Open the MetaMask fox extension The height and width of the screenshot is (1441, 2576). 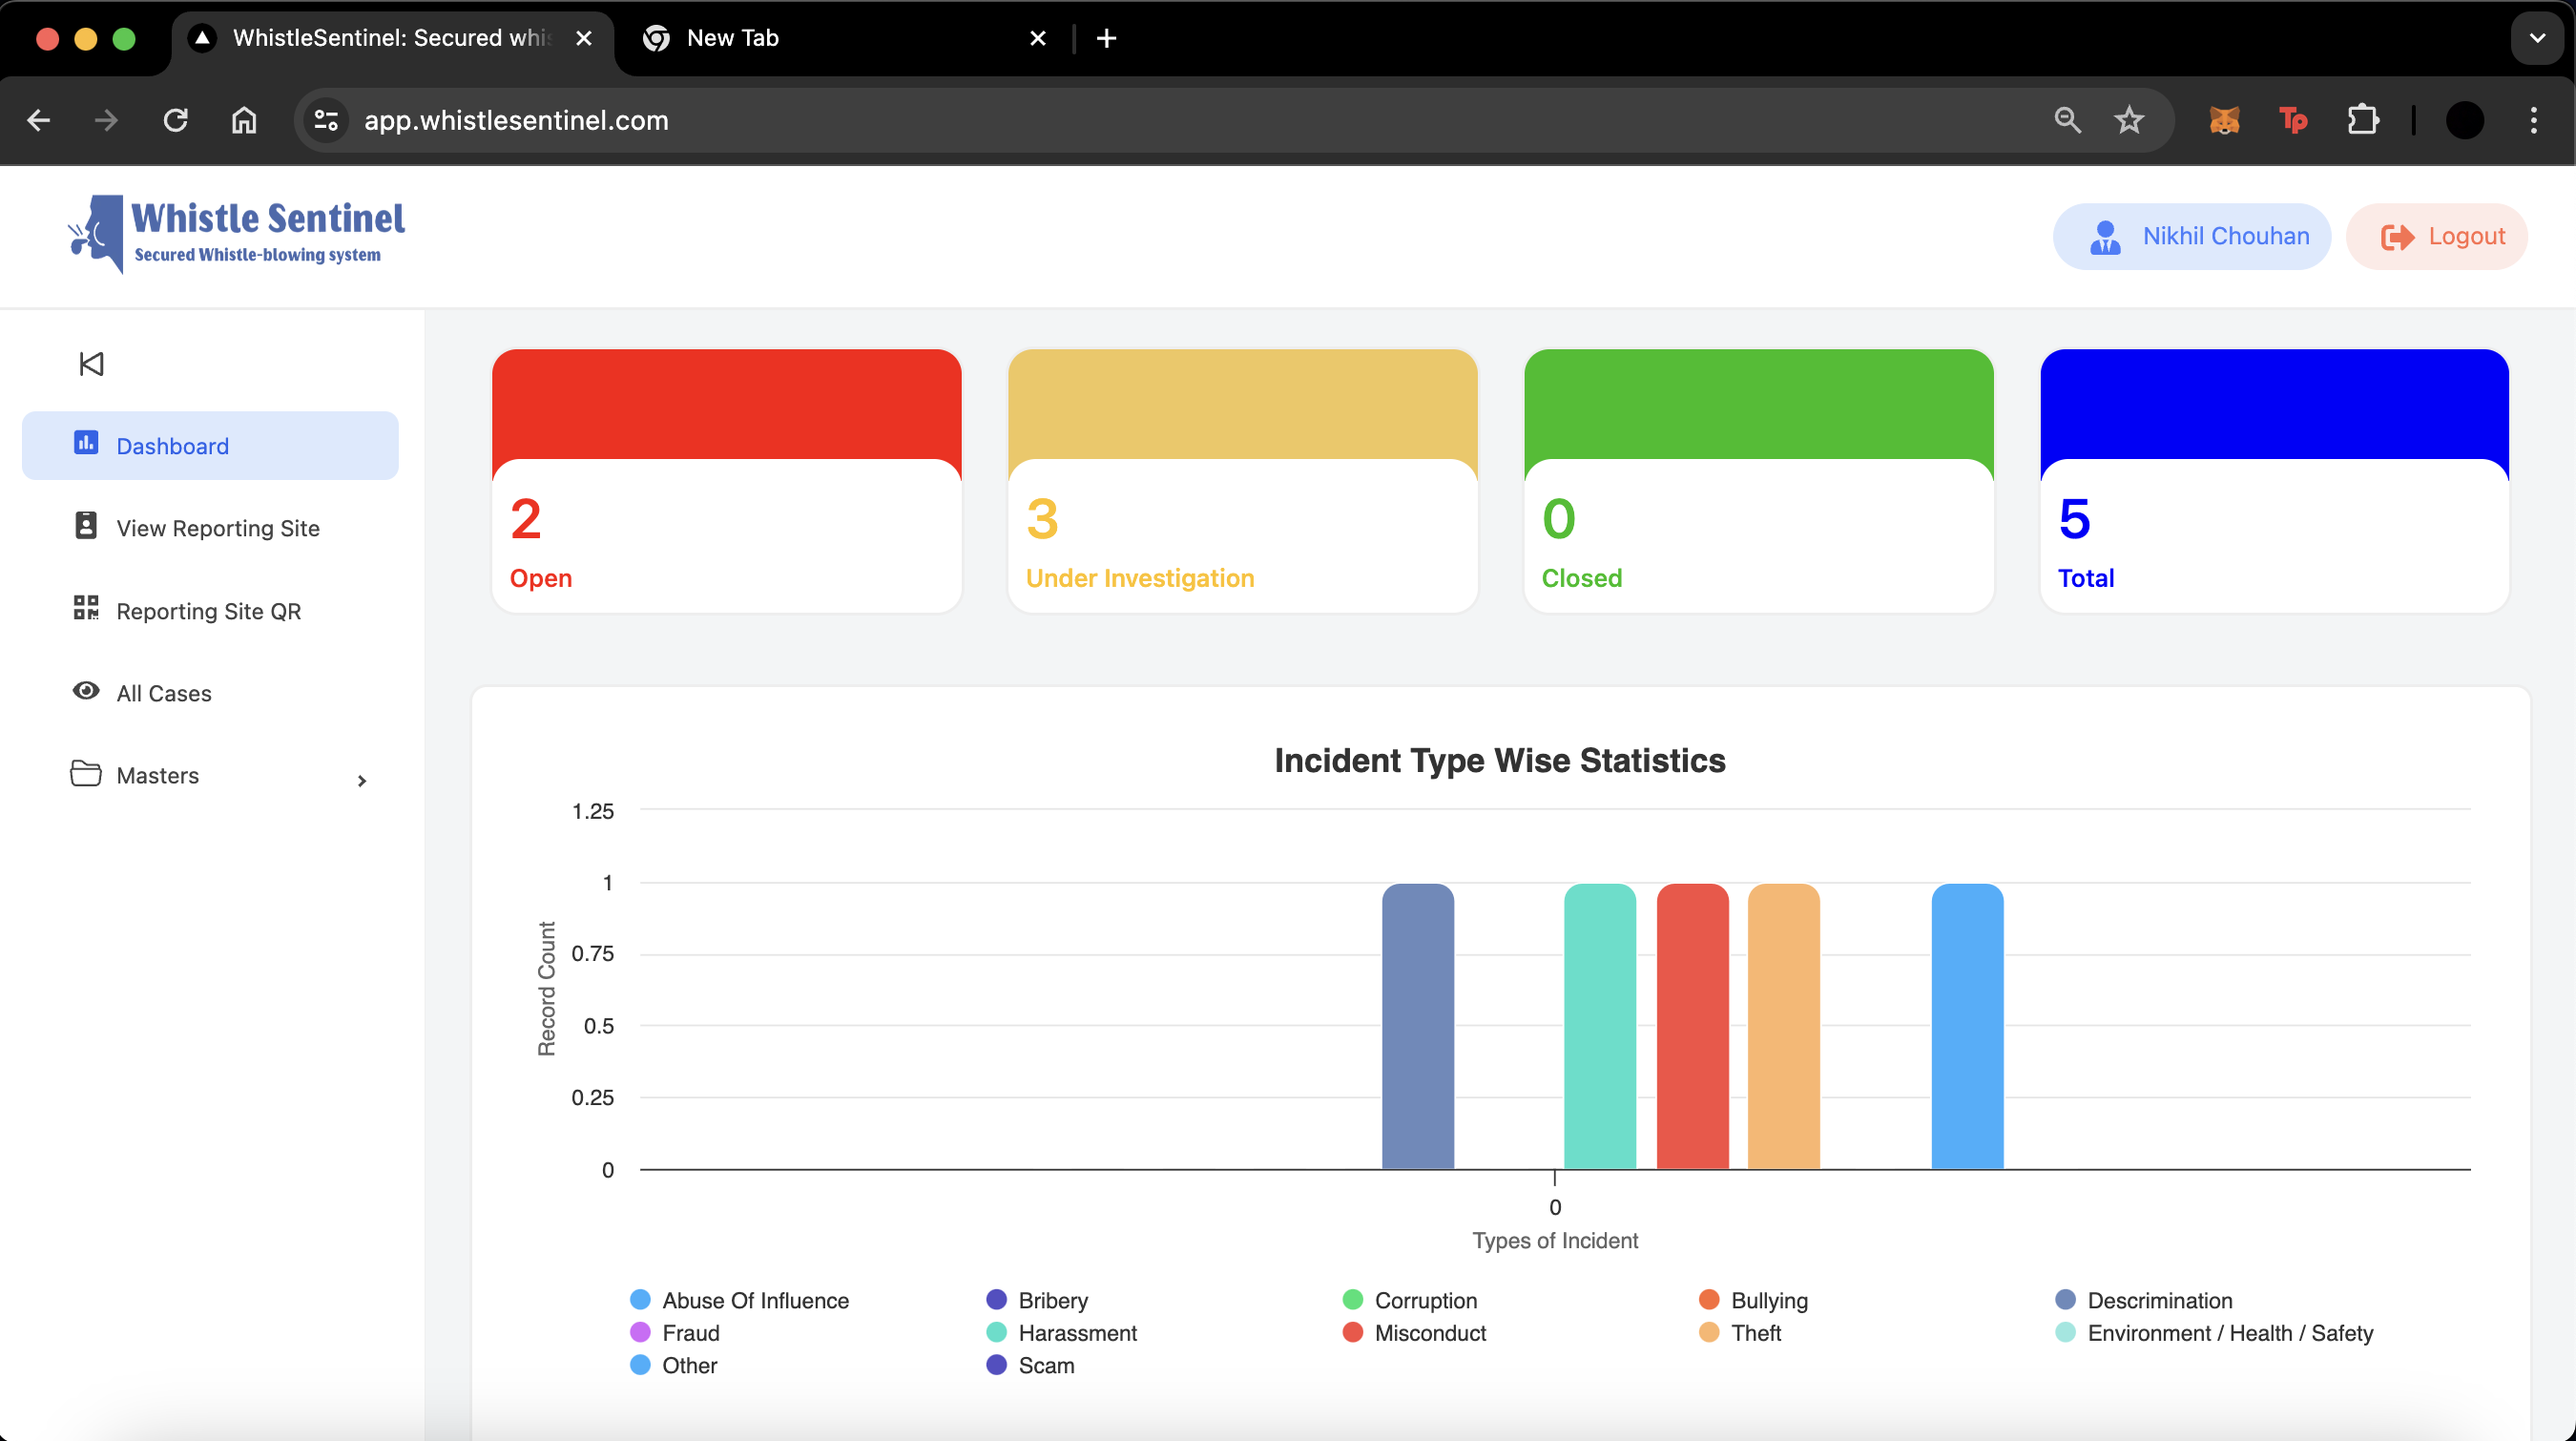2224,120
